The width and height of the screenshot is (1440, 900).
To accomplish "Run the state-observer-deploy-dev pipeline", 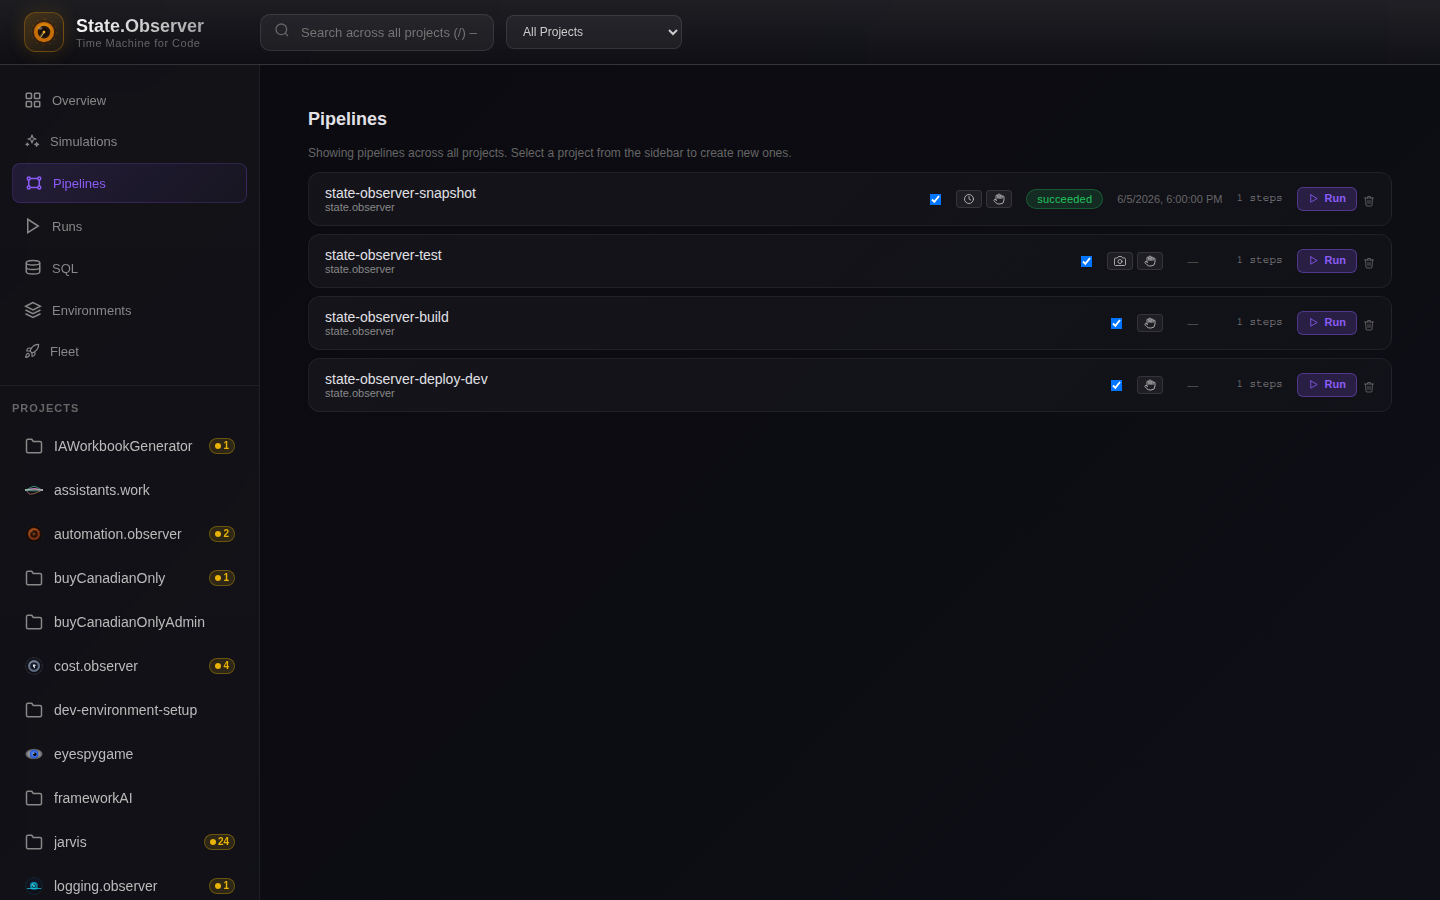I will 1327,385.
